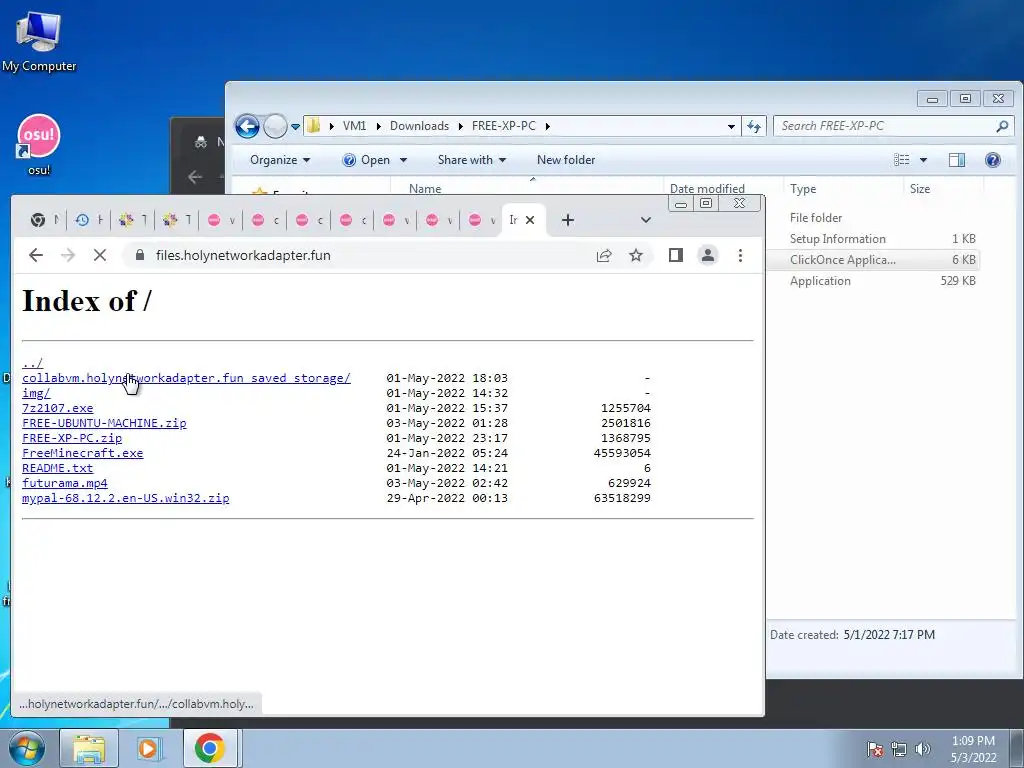Open a new Chrome tab
The width and height of the screenshot is (1024, 768).
[568, 220]
